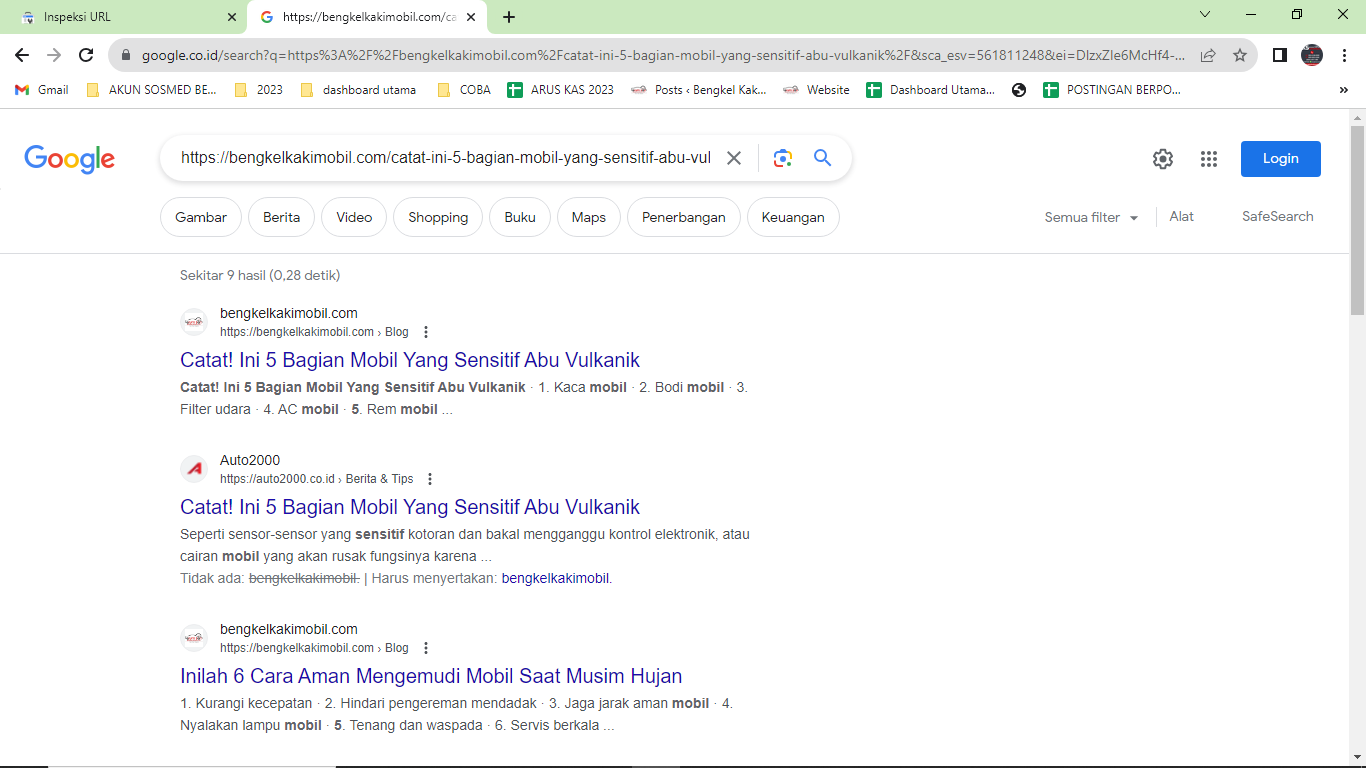Open POSTINGAN BERPO bookmark
Image resolution: width=1366 pixels, height=768 pixels.
point(1112,90)
